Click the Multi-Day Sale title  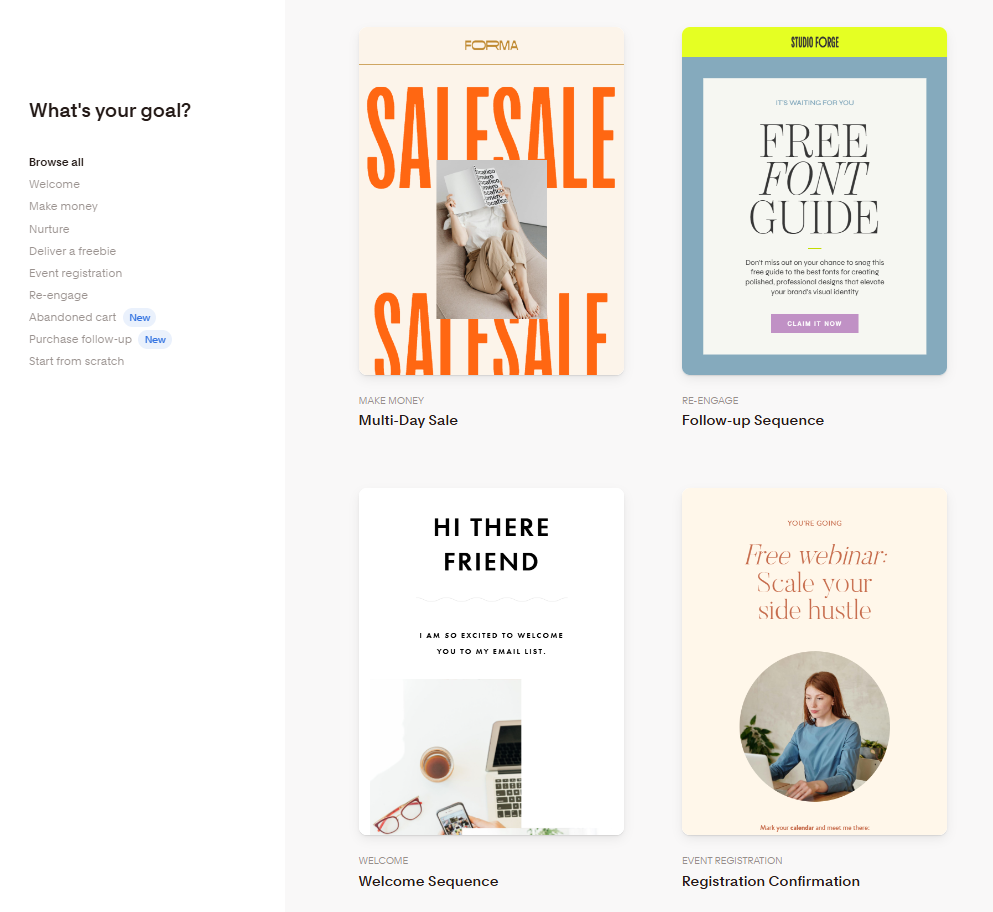pyautogui.click(x=408, y=421)
